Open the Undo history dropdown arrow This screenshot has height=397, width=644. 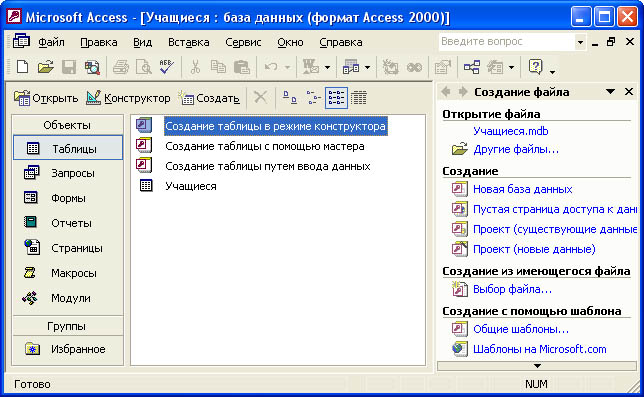288,67
